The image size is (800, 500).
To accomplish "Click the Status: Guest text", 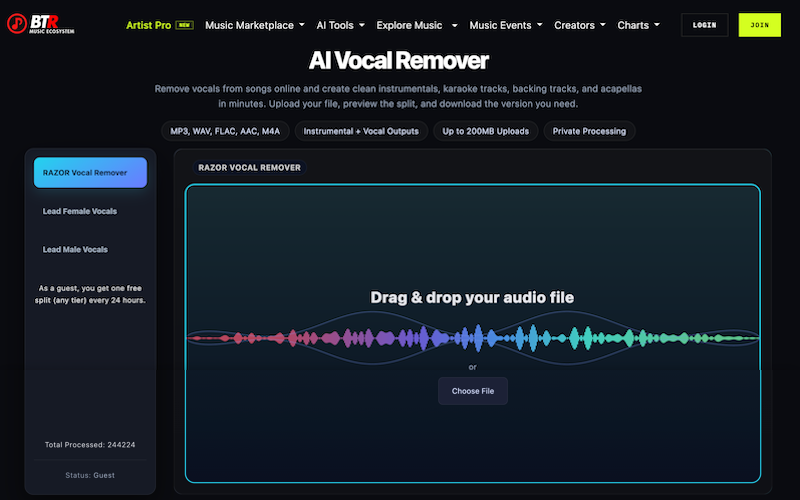I will 90,476.
